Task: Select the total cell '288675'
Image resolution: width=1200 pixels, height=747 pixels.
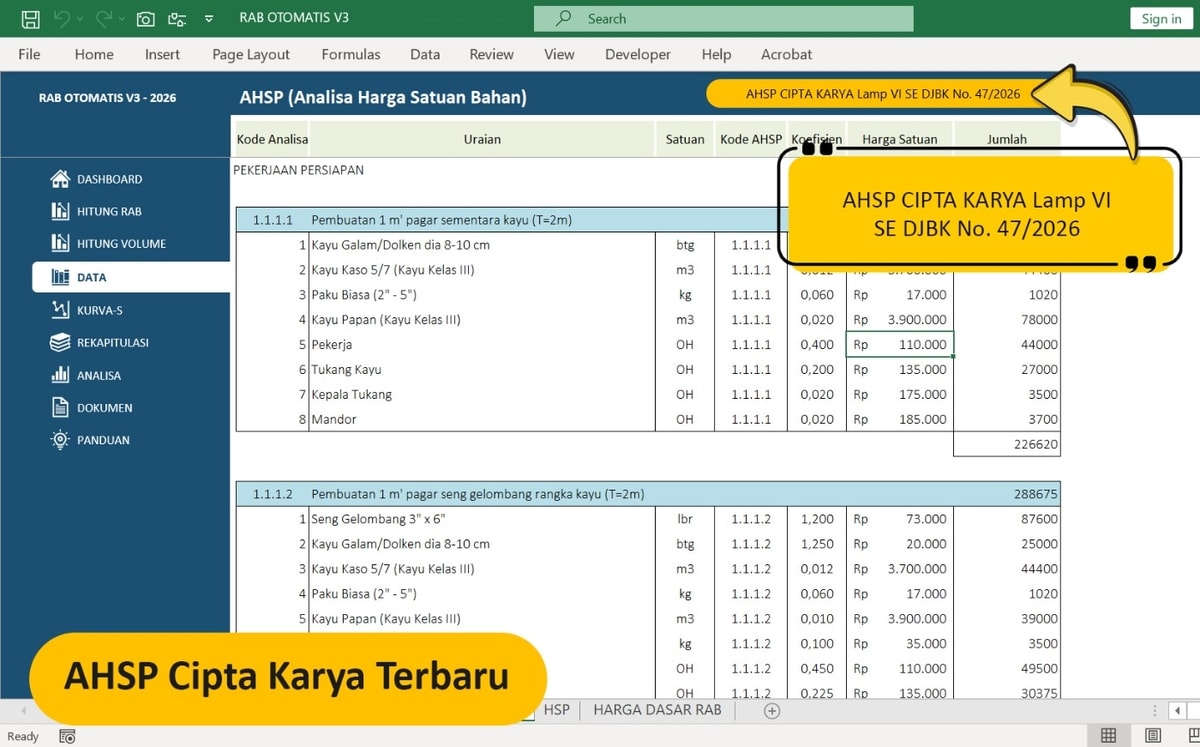Action: (x=1007, y=494)
